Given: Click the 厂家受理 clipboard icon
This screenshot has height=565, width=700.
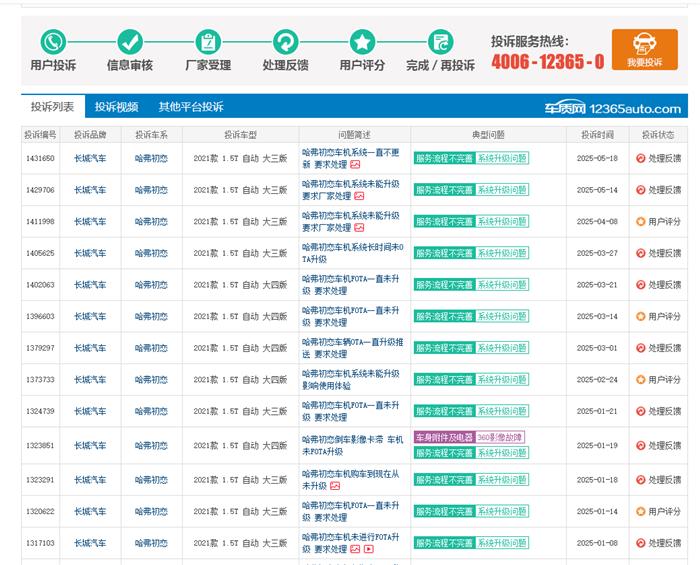Looking at the screenshot, I should coord(208,42).
